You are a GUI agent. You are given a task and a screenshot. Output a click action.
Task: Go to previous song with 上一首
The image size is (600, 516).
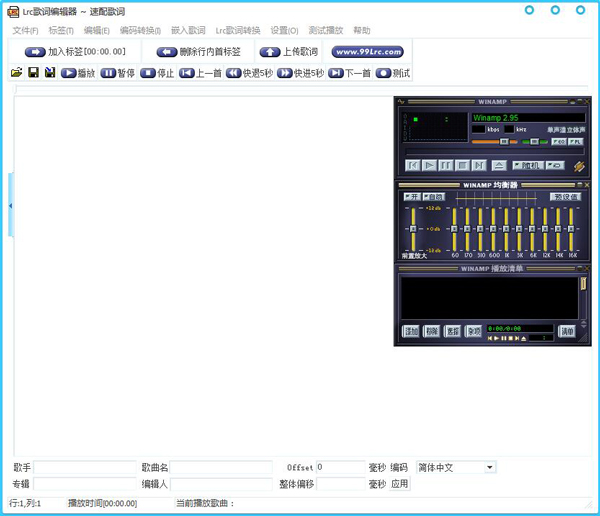pyautogui.click(x=201, y=73)
